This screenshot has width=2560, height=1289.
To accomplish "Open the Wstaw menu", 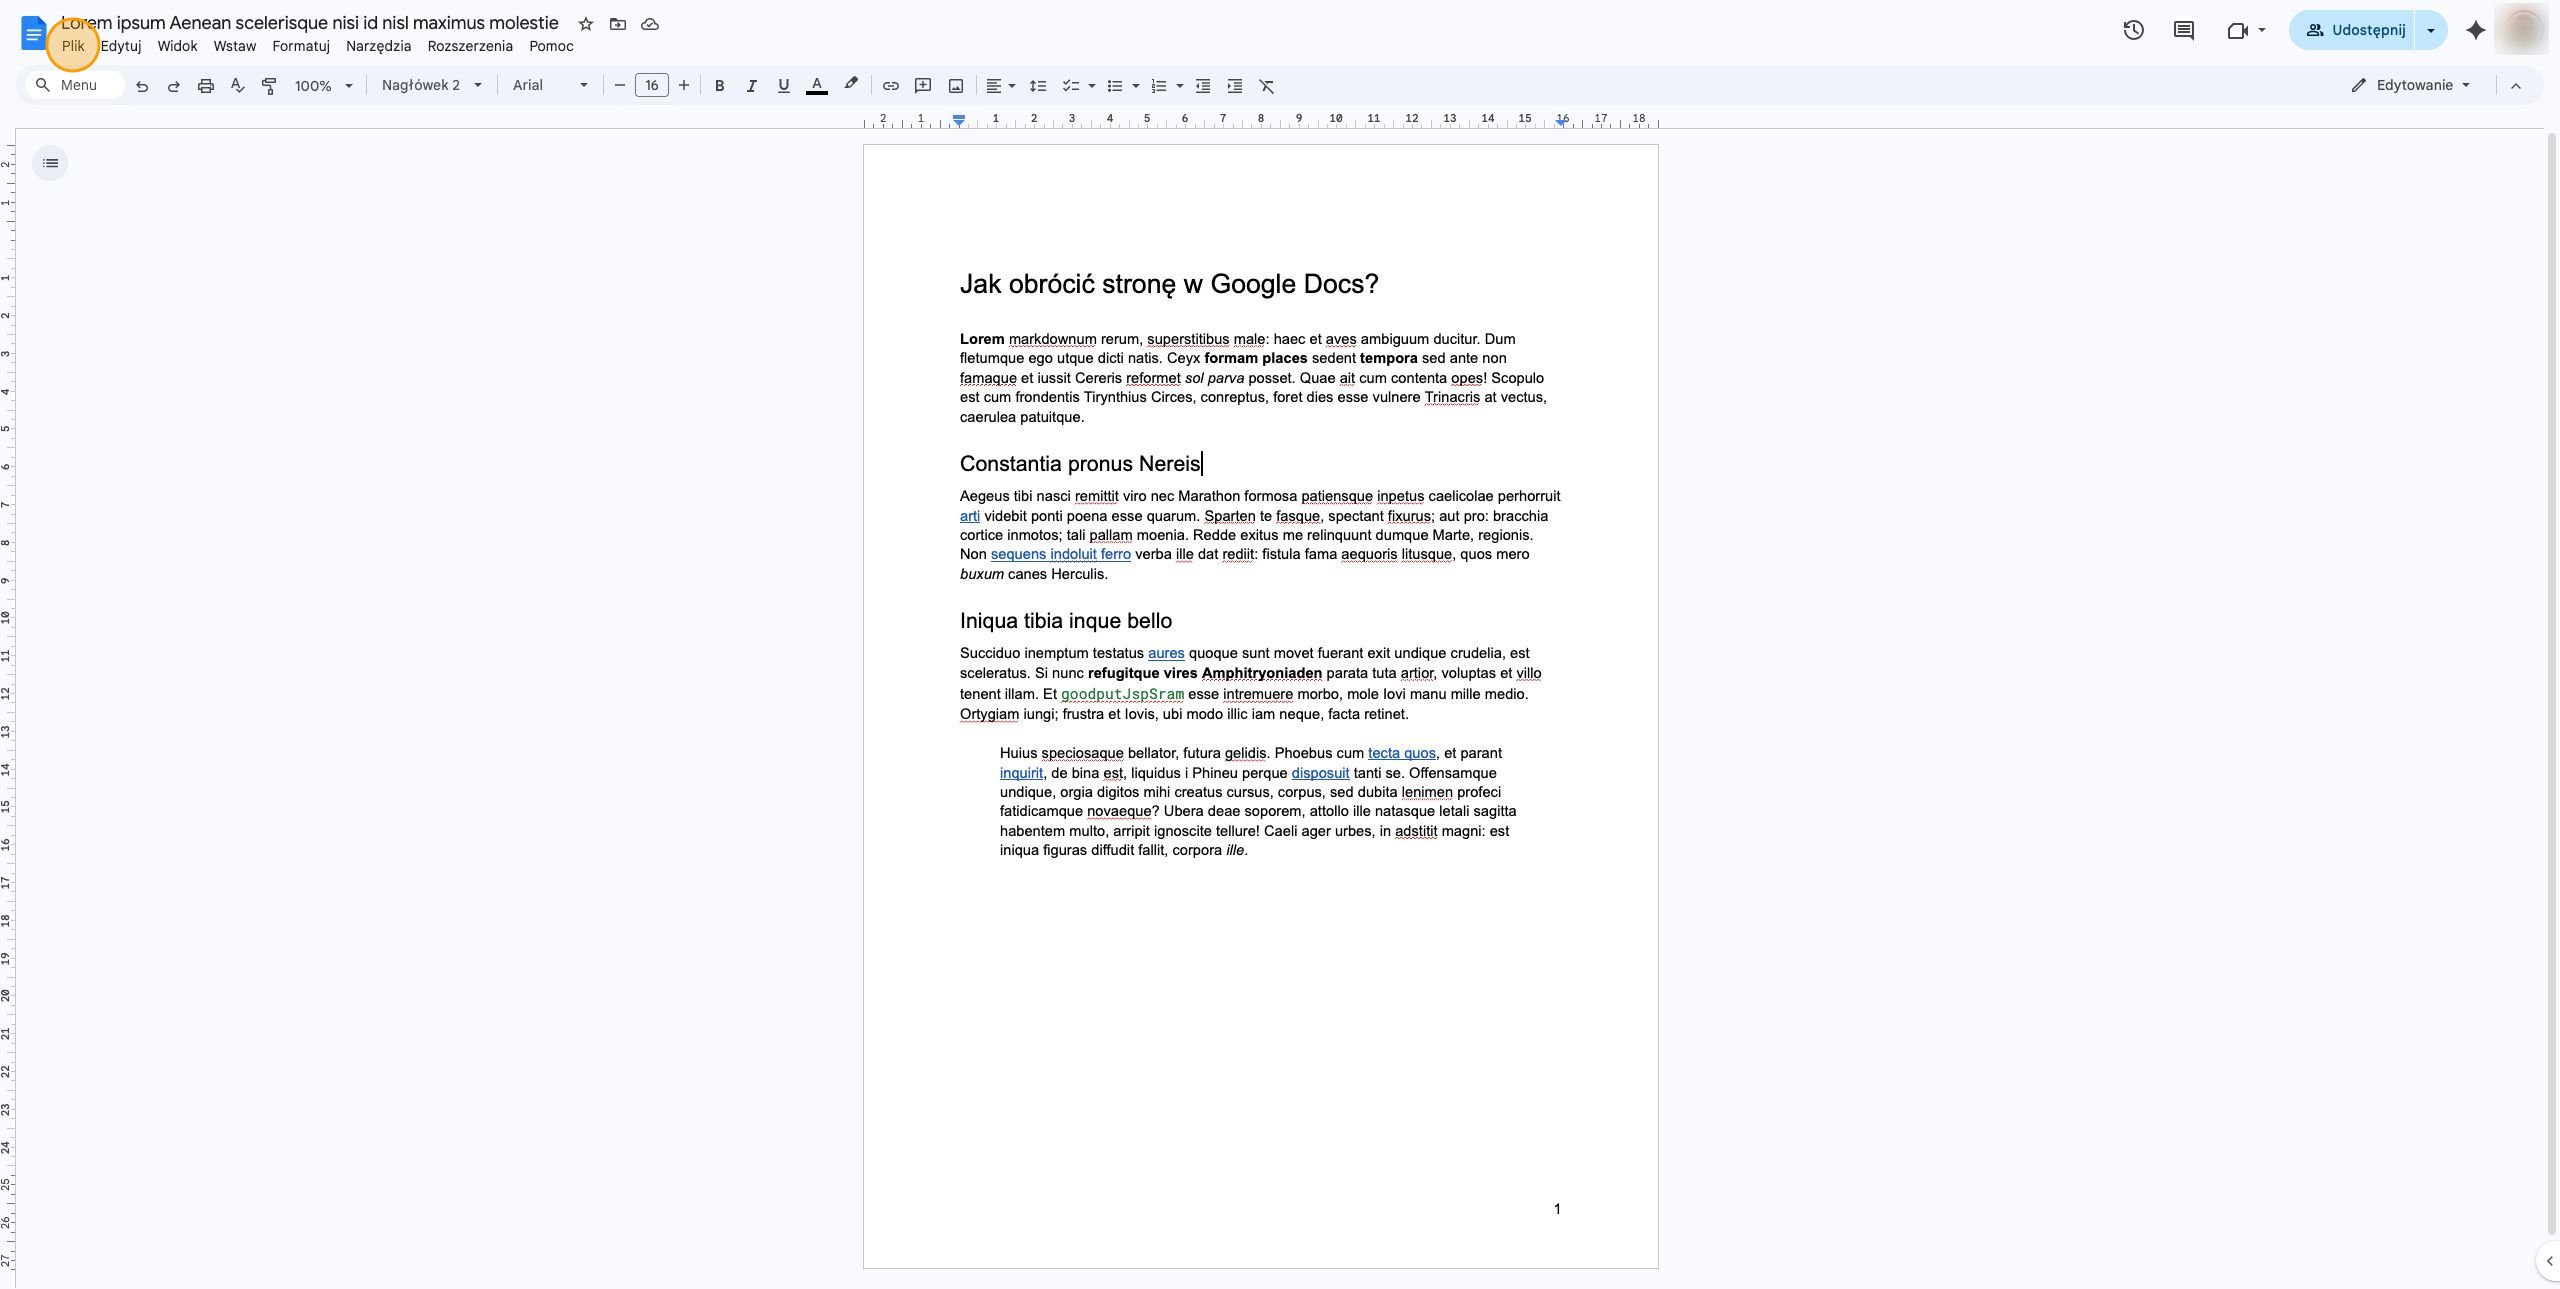I will click(235, 46).
